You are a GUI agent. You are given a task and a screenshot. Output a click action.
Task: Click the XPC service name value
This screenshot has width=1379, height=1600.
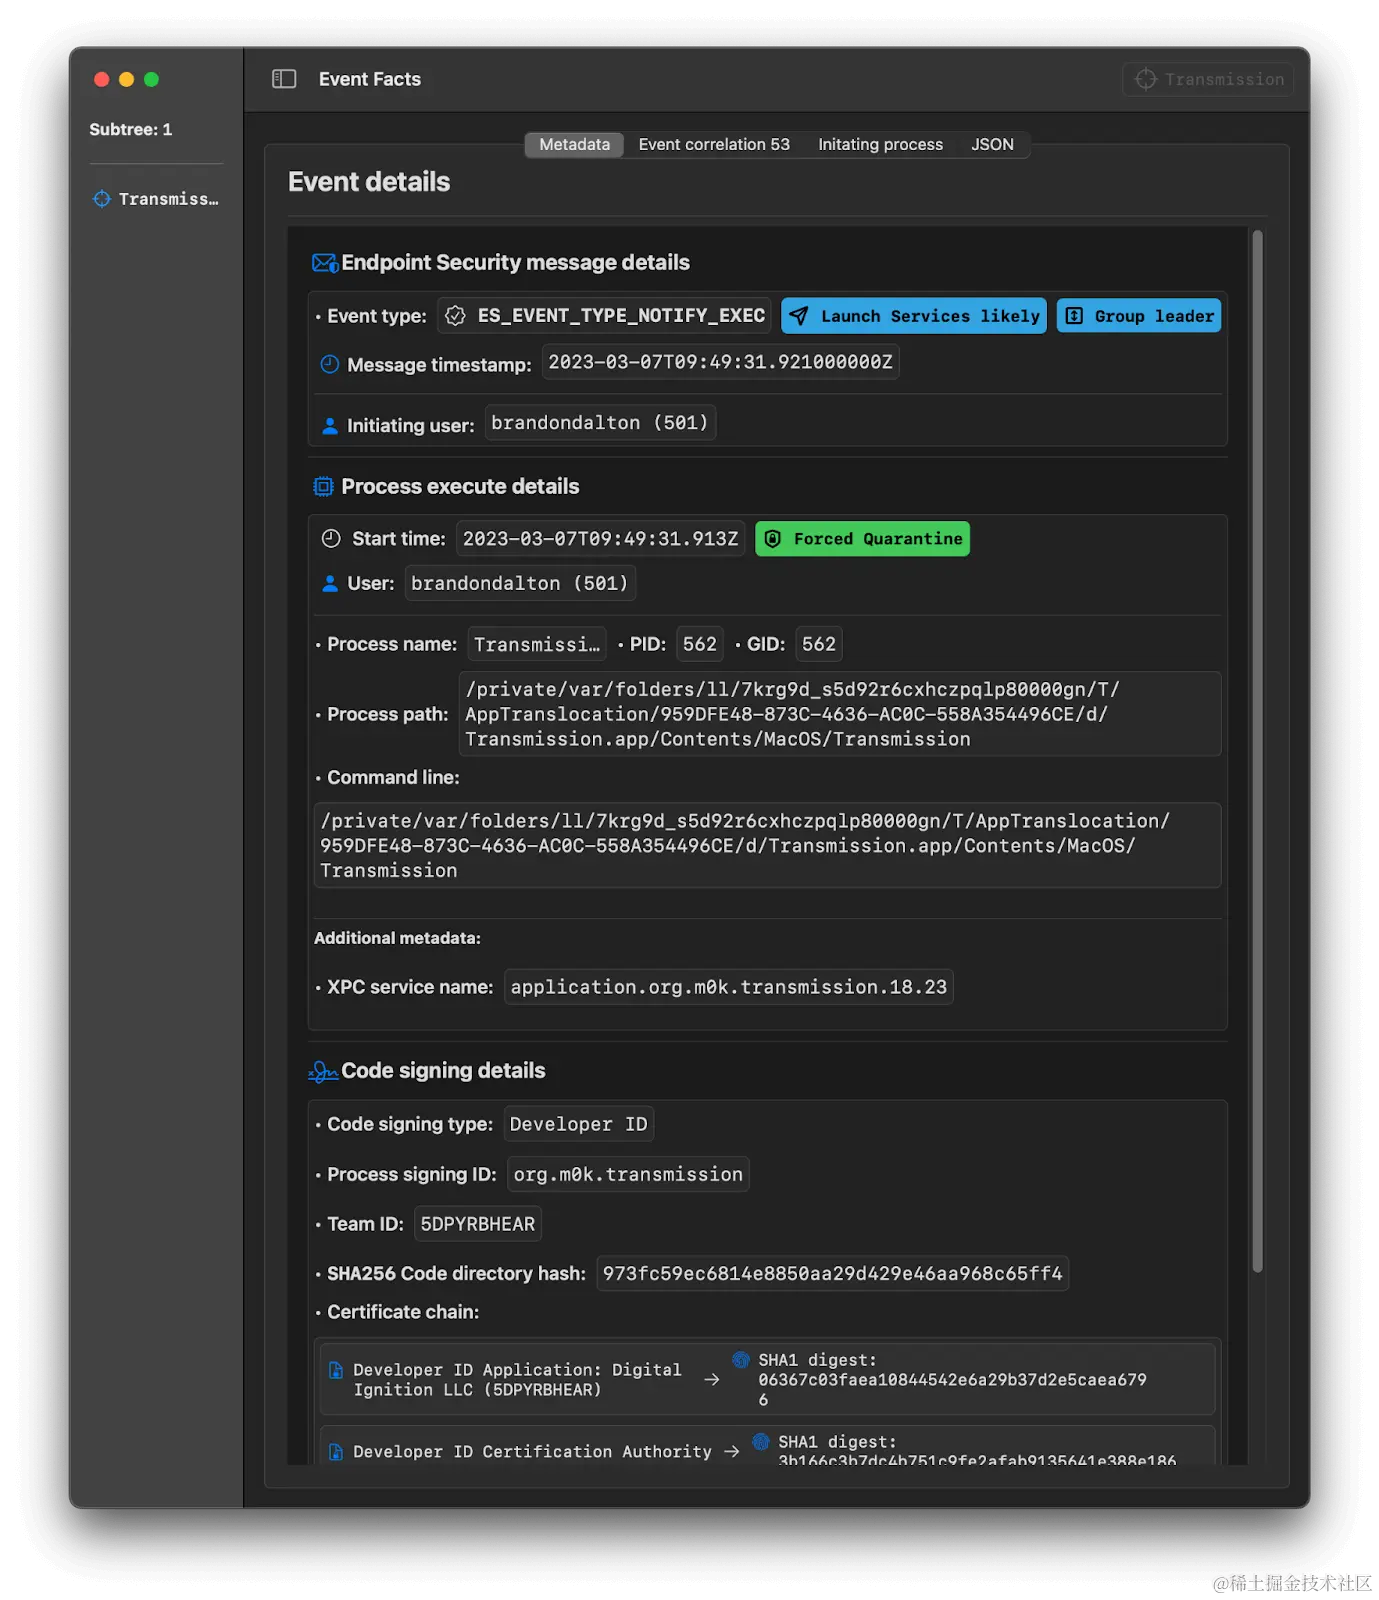728,987
